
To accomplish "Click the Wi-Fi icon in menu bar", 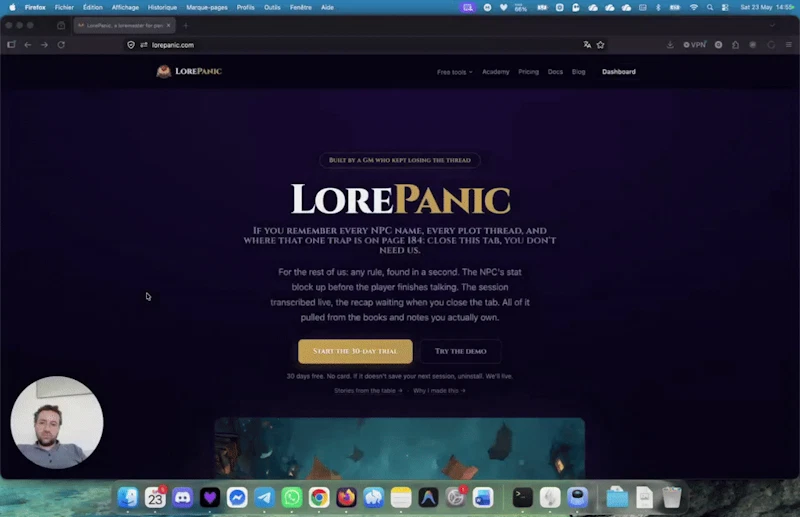I will [x=694, y=7].
